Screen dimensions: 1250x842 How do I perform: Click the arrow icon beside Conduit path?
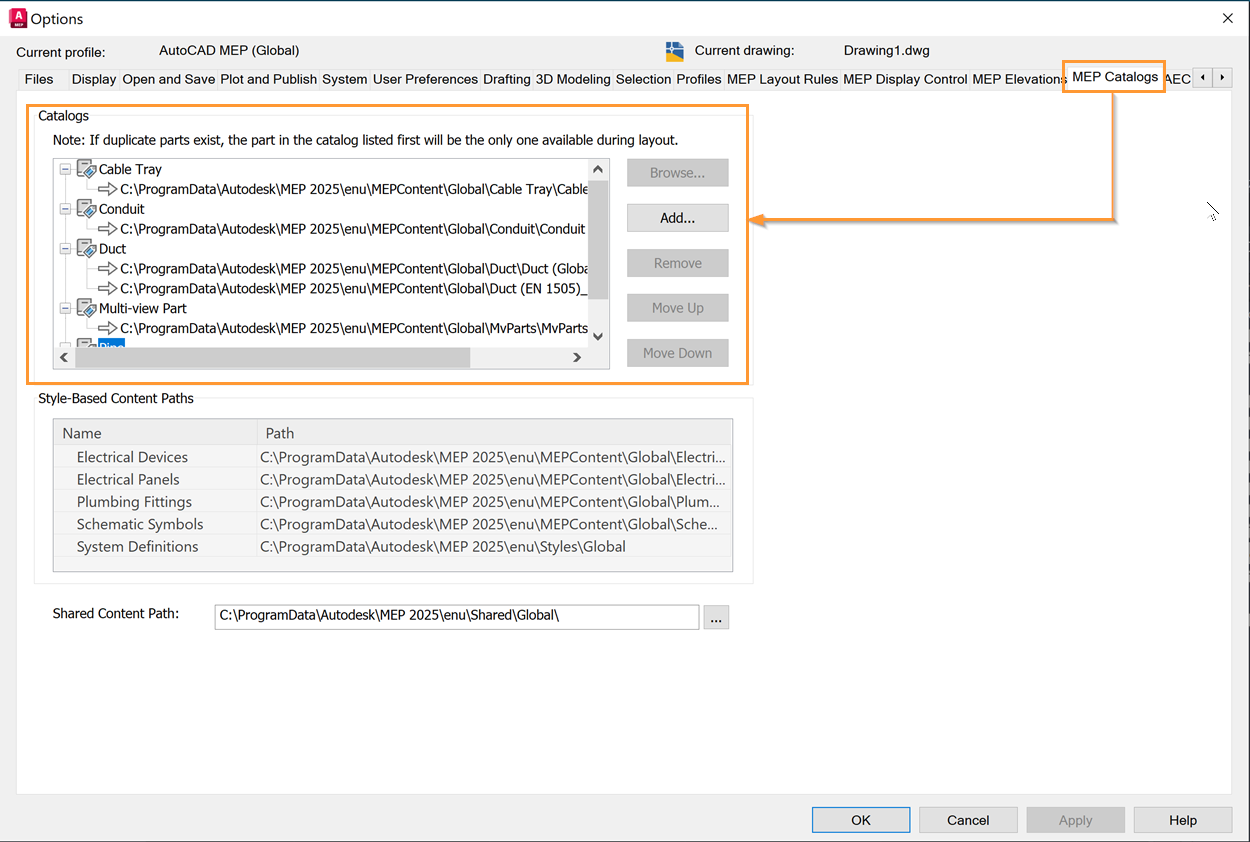(108, 228)
